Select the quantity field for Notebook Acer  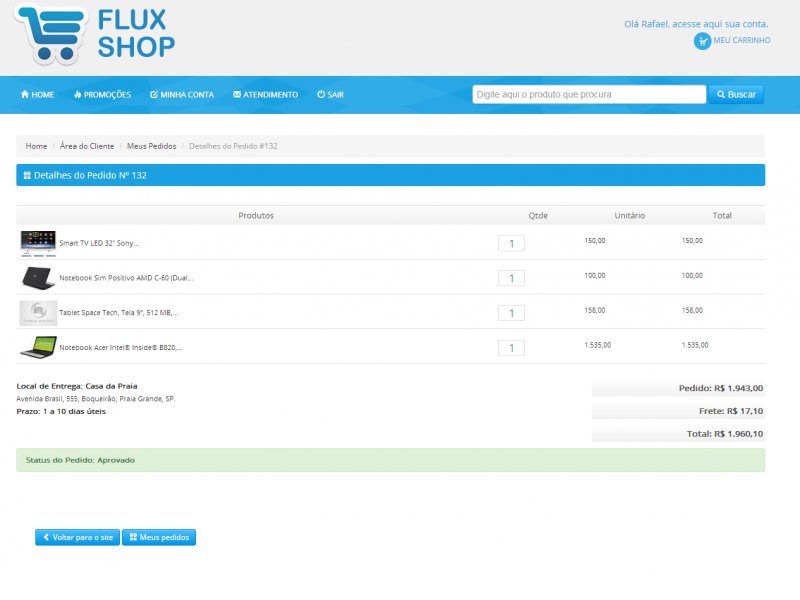click(511, 348)
